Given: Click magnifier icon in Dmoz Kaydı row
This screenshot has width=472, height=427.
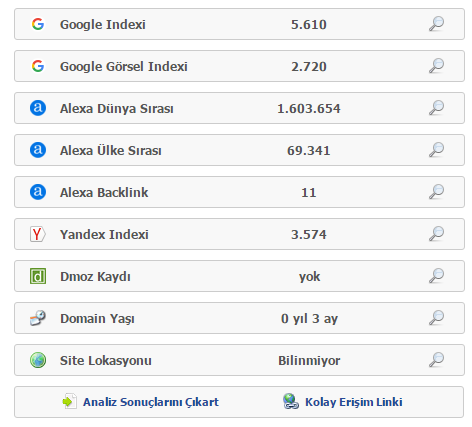Looking at the screenshot, I should 436,276.
